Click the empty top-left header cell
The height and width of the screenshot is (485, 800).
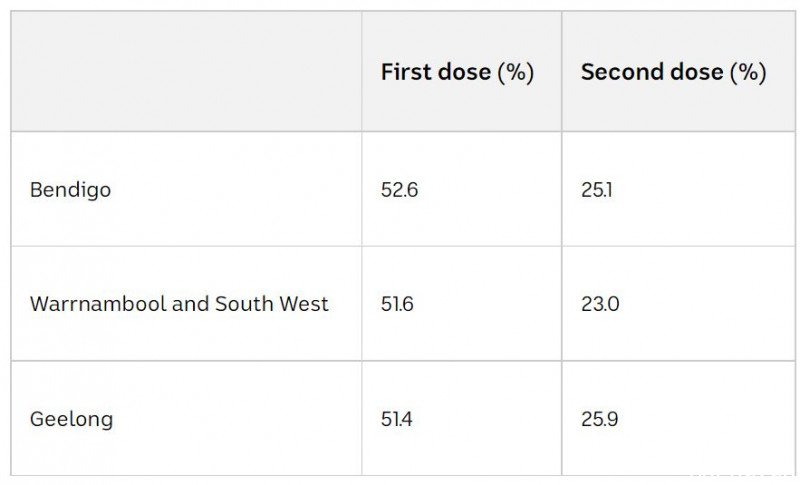point(186,71)
